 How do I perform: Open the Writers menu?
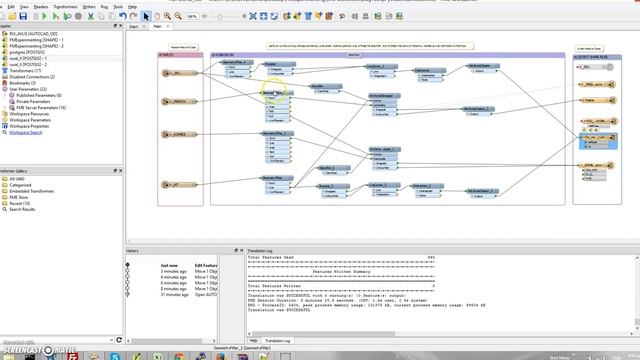click(x=89, y=7)
